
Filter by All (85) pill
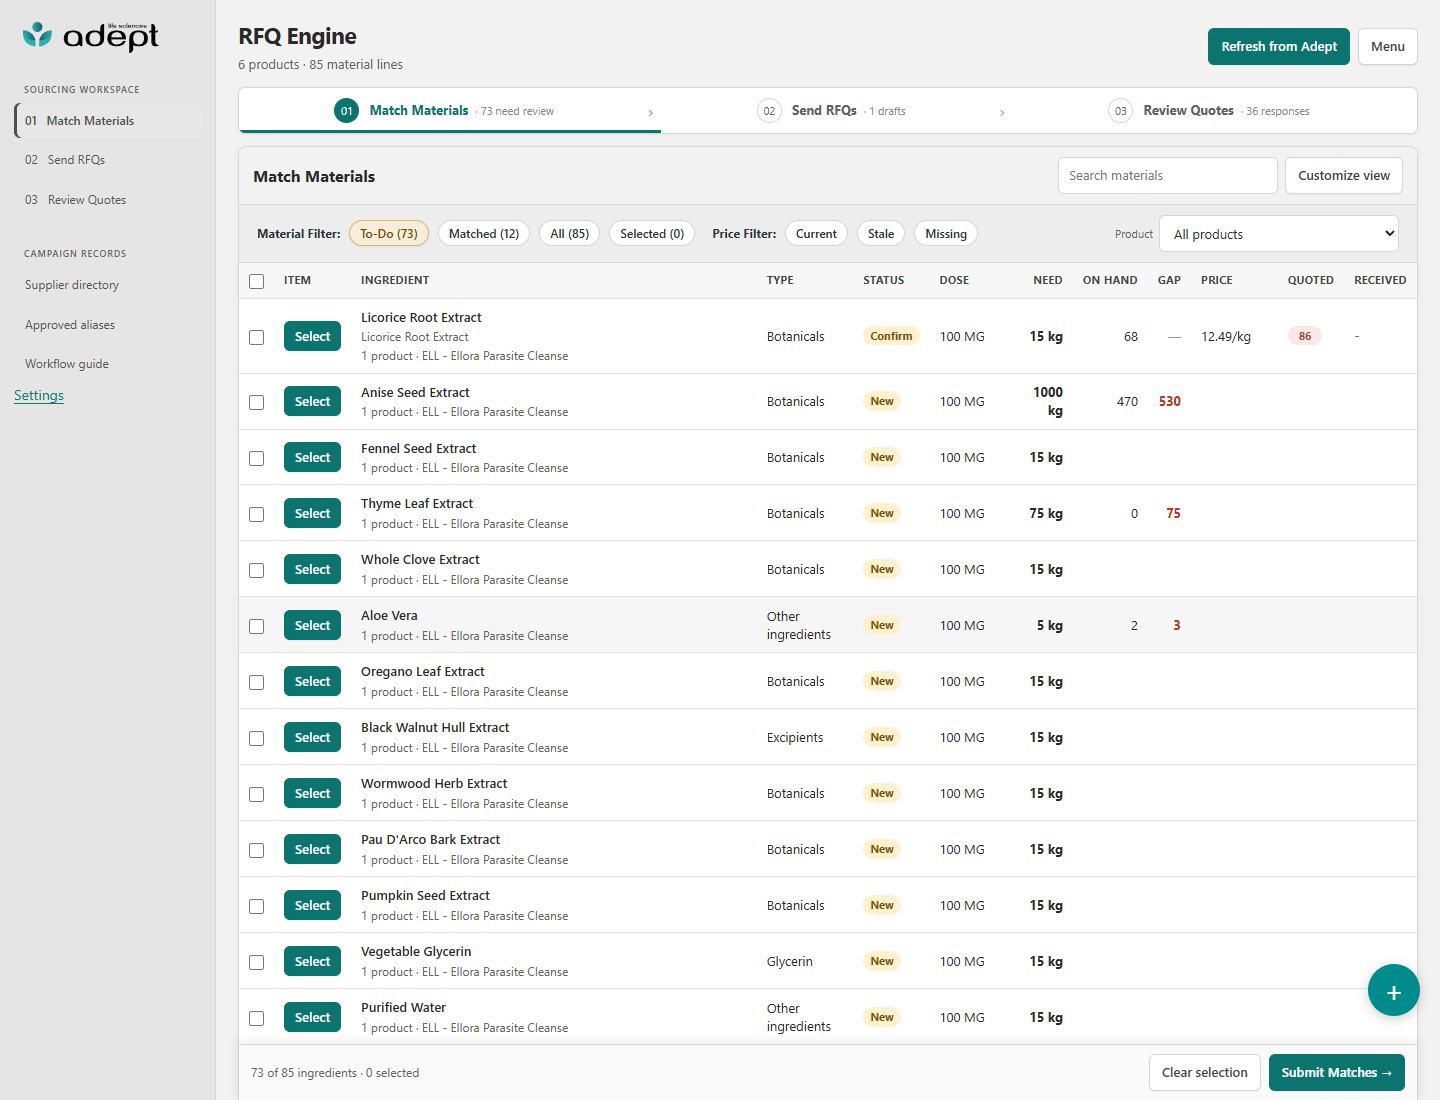[x=569, y=234]
